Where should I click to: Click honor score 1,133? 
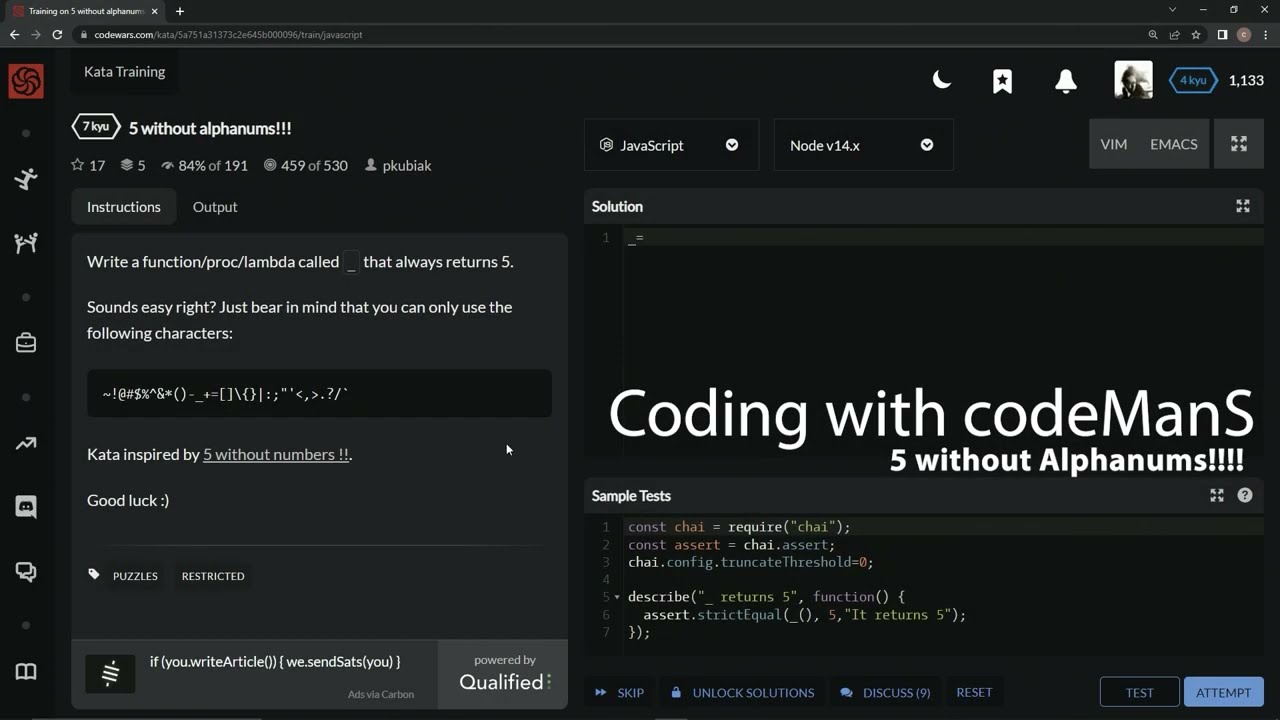coord(1246,80)
